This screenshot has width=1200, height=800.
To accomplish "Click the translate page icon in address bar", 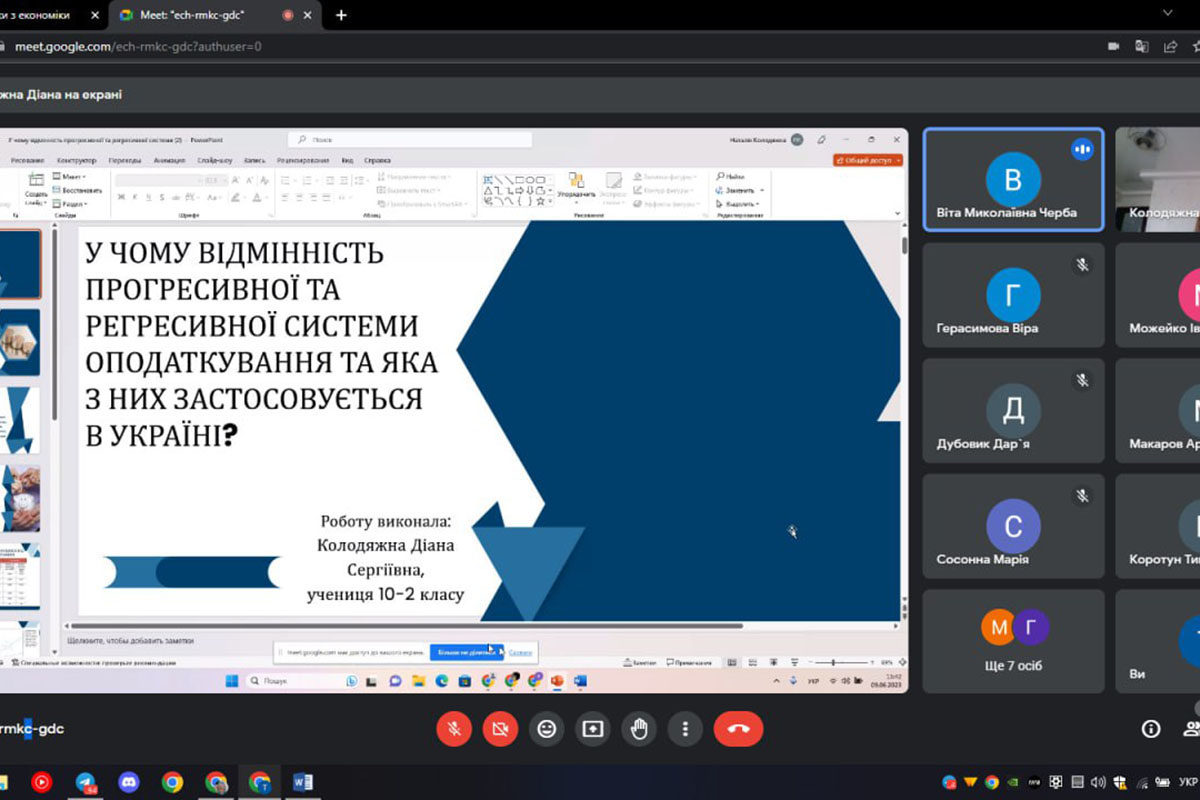I will [1141, 46].
